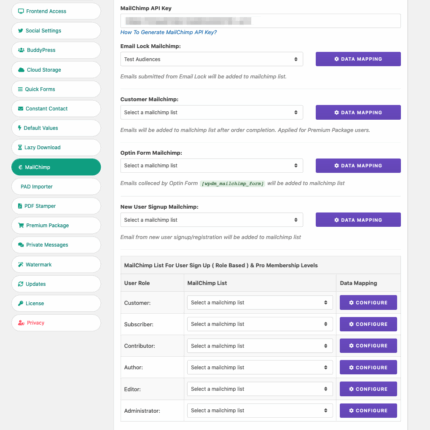This screenshot has height=430, width=430.
Task: Focus the MailChimp API Key input field
Action: click(260, 21)
